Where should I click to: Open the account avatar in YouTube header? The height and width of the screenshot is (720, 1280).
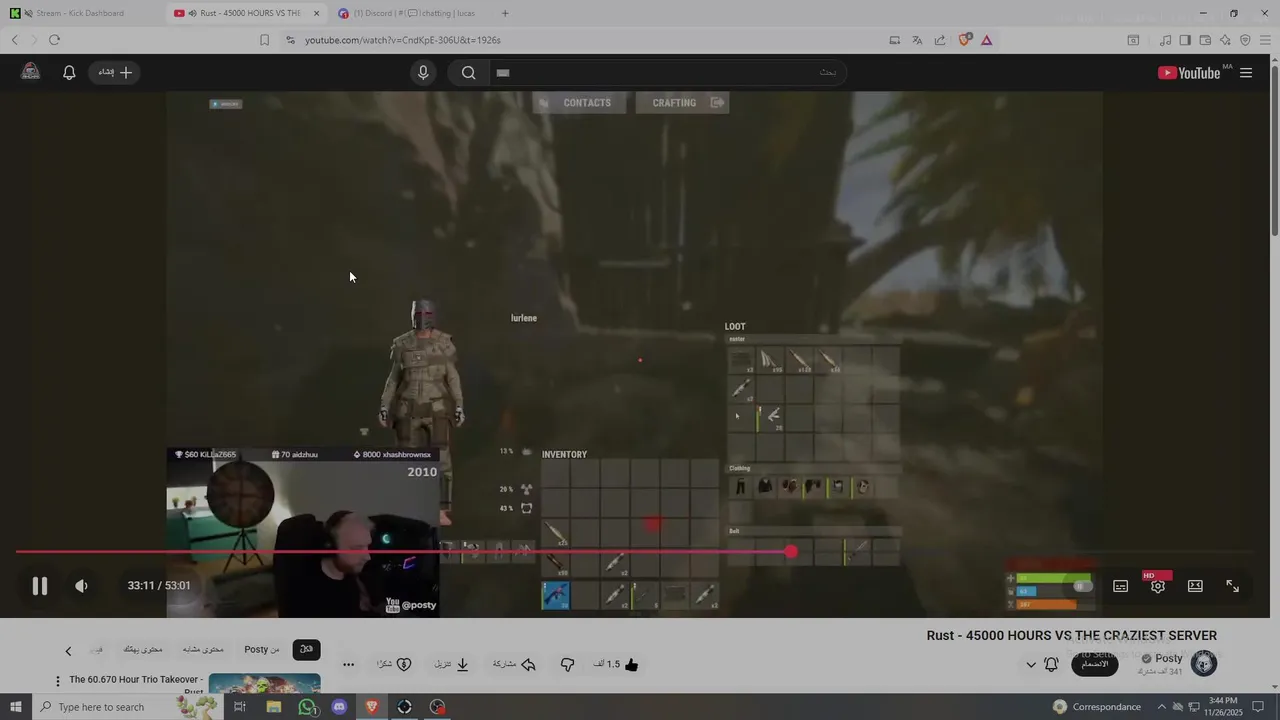tap(31, 71)
